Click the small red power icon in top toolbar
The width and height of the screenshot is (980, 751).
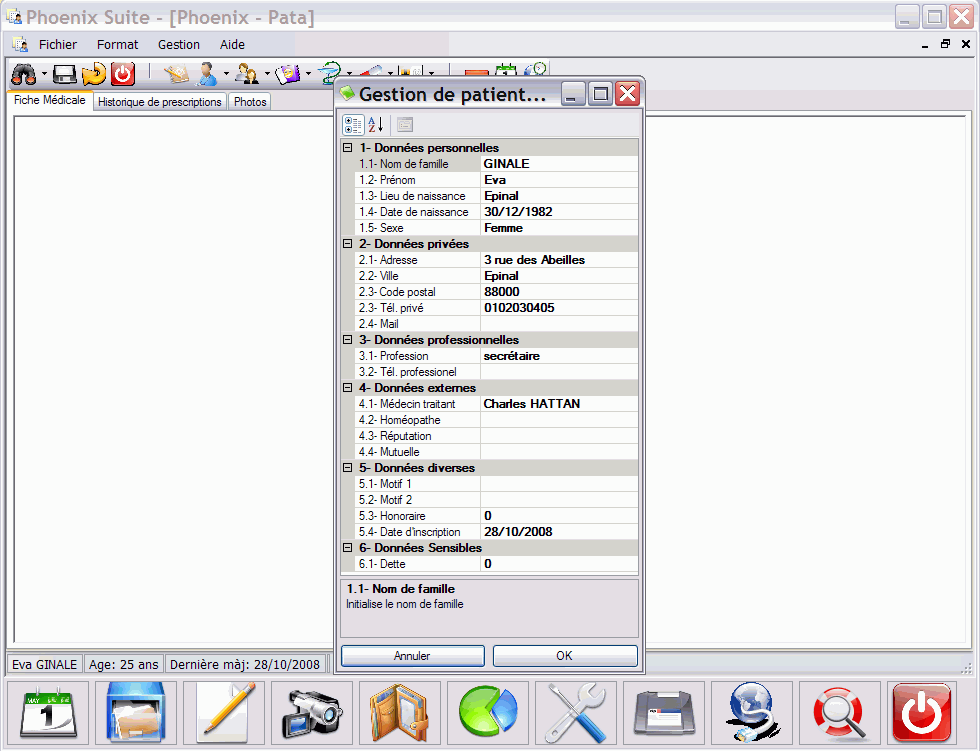click(123, 74)
